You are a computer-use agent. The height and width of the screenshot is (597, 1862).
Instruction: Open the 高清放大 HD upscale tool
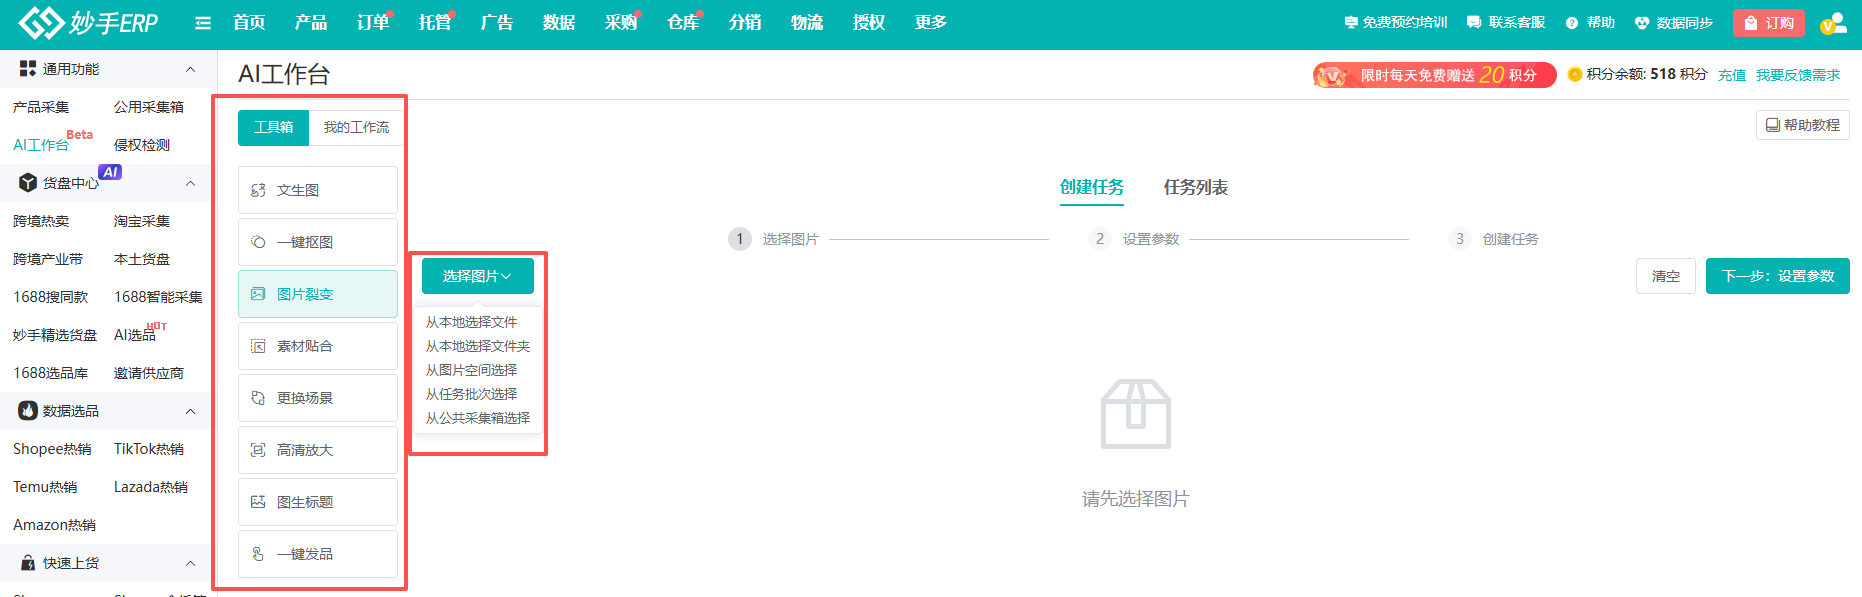(317, 450)
